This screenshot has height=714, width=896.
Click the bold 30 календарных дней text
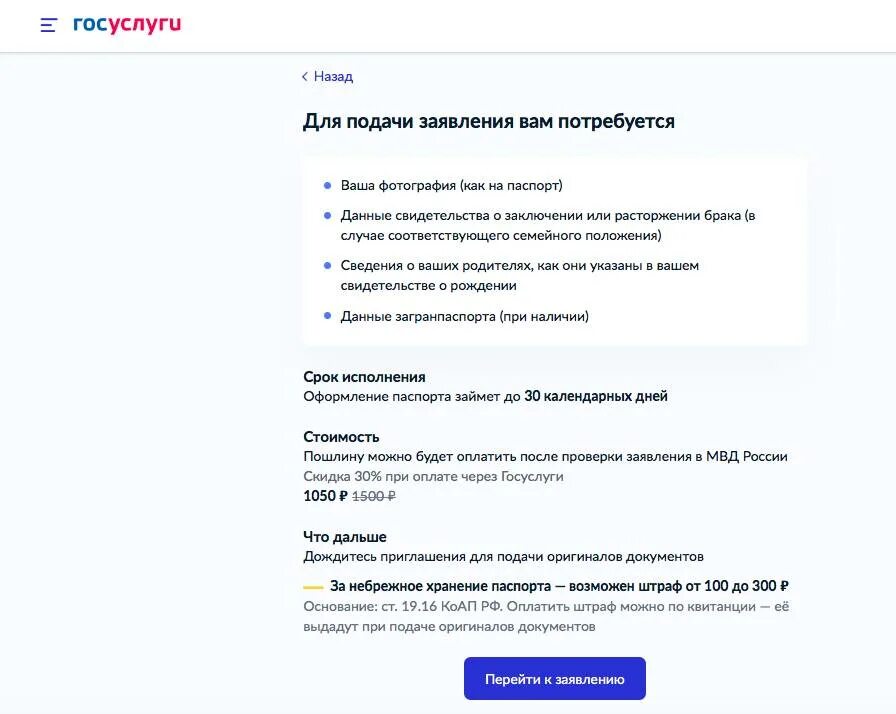[595, 396]
